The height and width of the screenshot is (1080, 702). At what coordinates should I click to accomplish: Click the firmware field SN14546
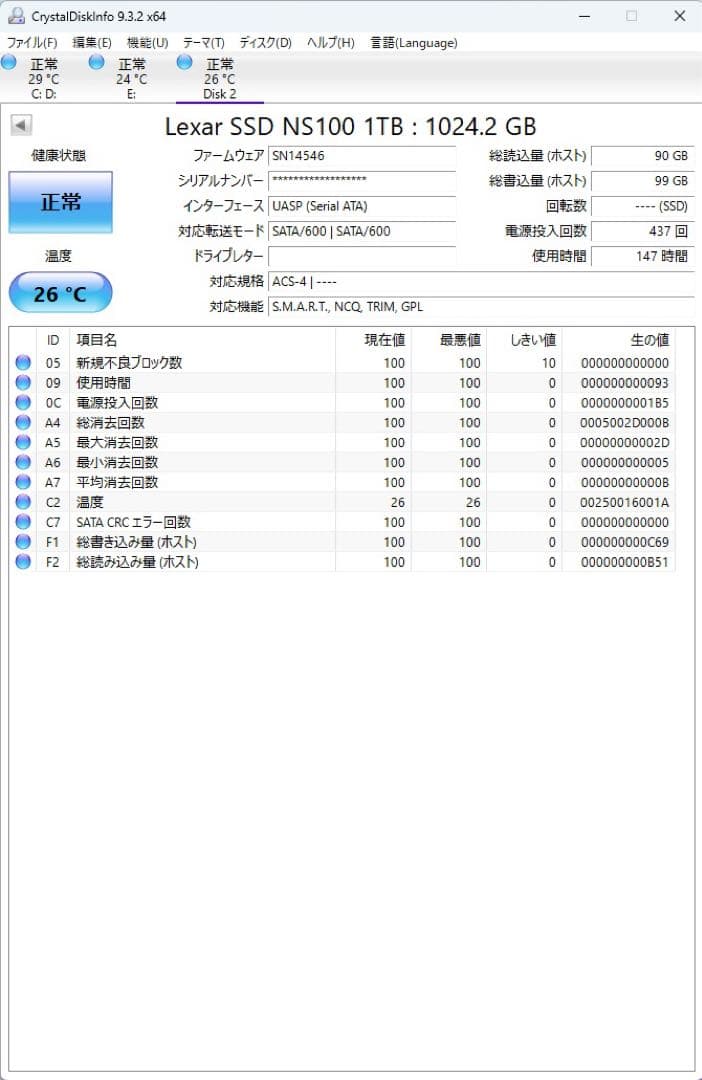362,156
